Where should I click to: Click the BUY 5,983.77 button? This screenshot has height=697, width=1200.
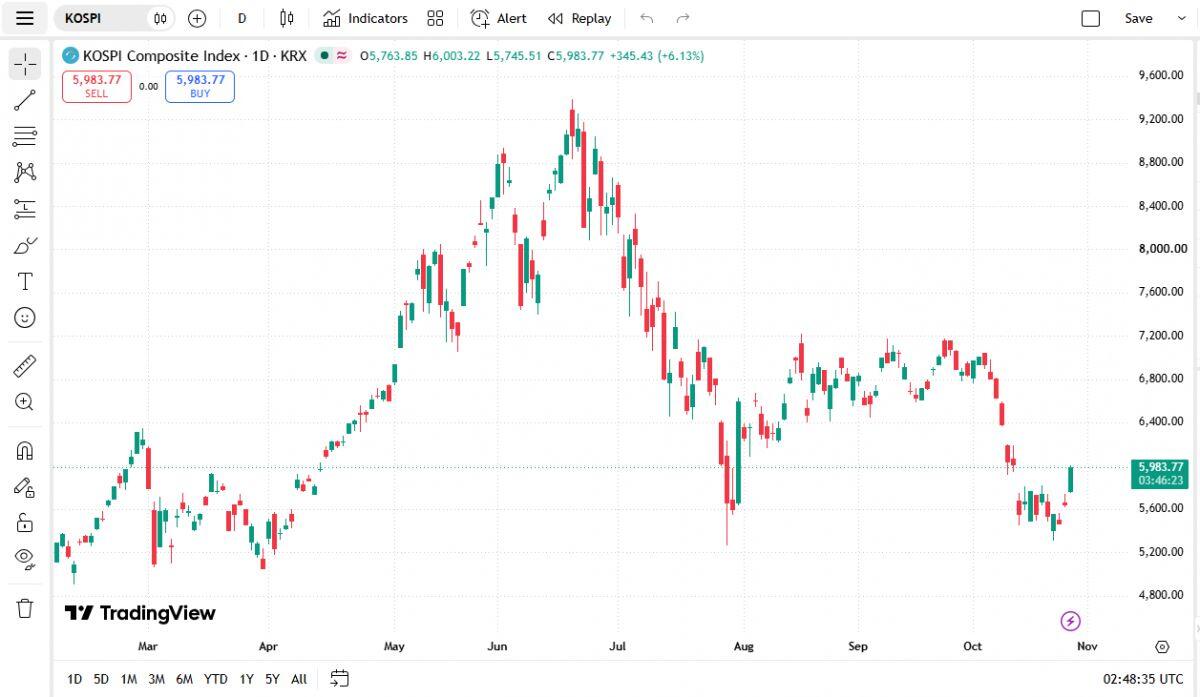tap(200, 86)
